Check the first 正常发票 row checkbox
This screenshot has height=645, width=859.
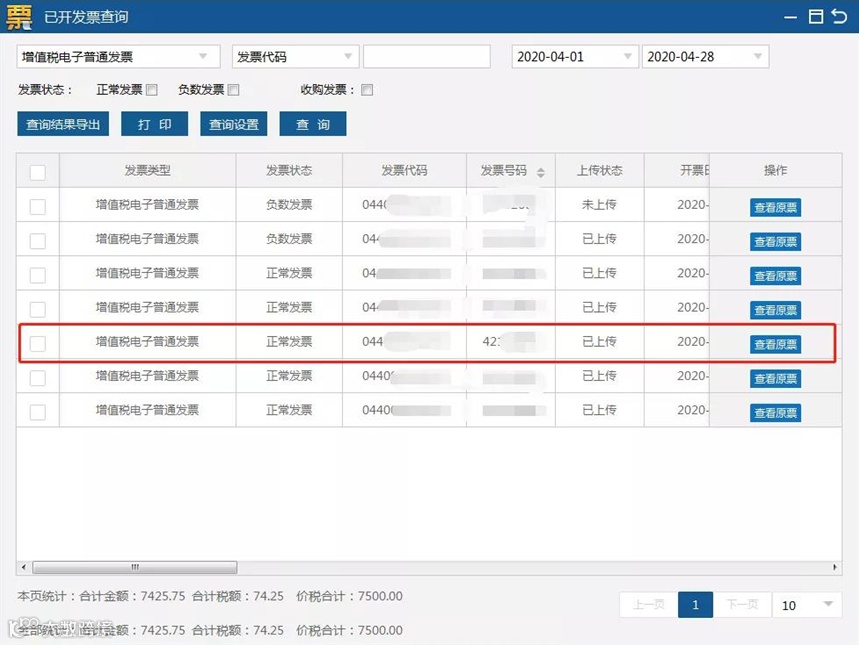tap(38, 275)
